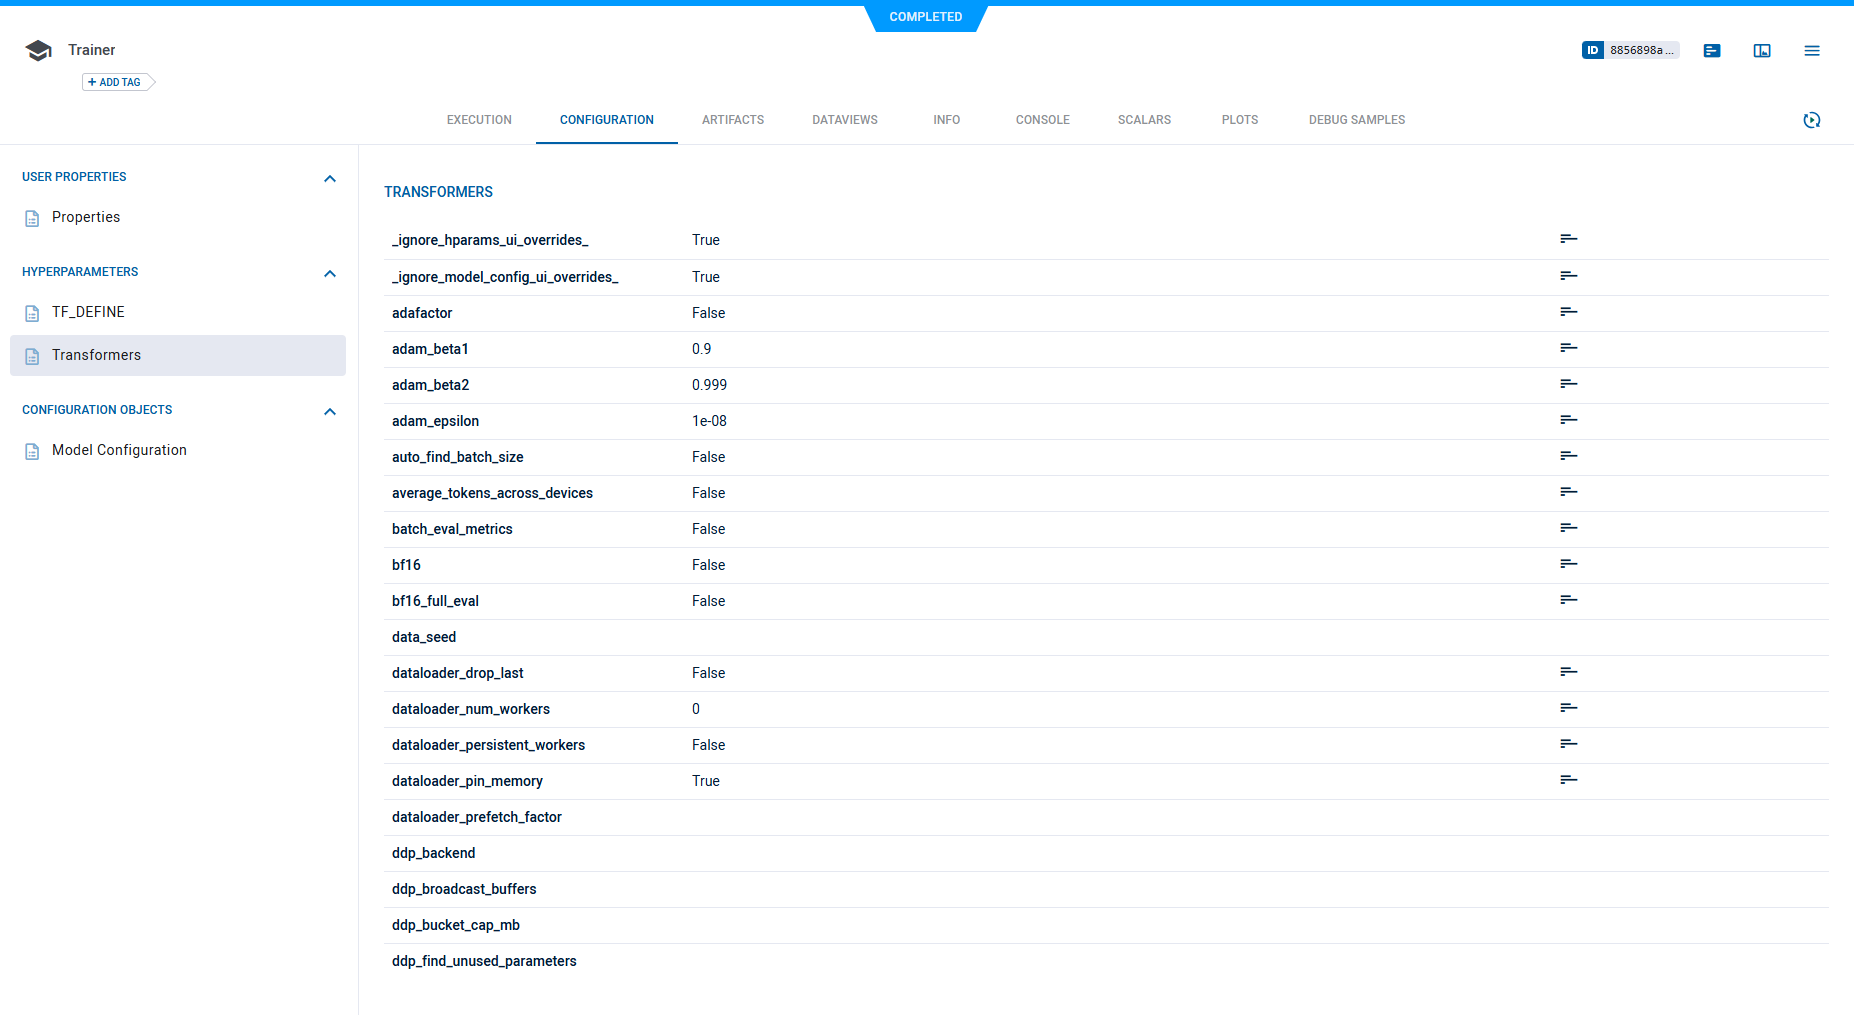Open the hamburger menu in the top right

[1811, 51]
